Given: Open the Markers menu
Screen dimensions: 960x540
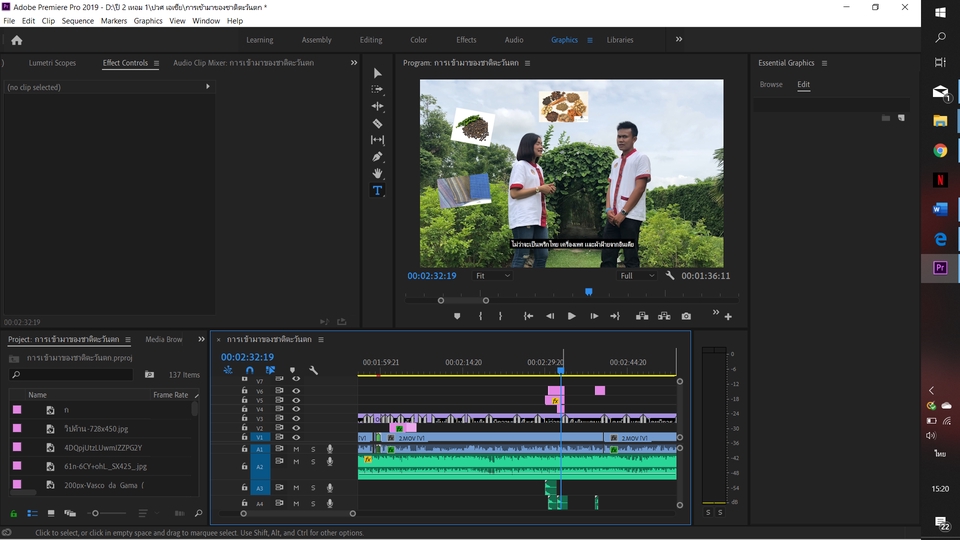Looking at the screenshot, I should coord(113,21).
